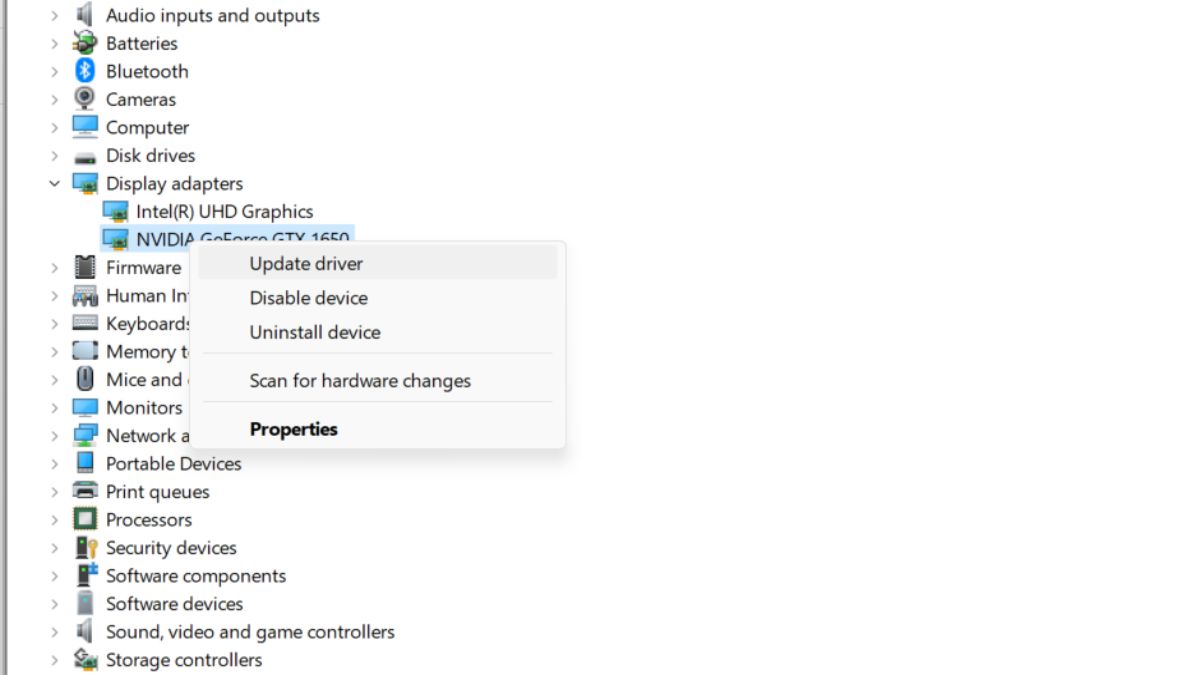Open Properties from the context menu
The image size is (1200, 675).
tap(294, 429)
